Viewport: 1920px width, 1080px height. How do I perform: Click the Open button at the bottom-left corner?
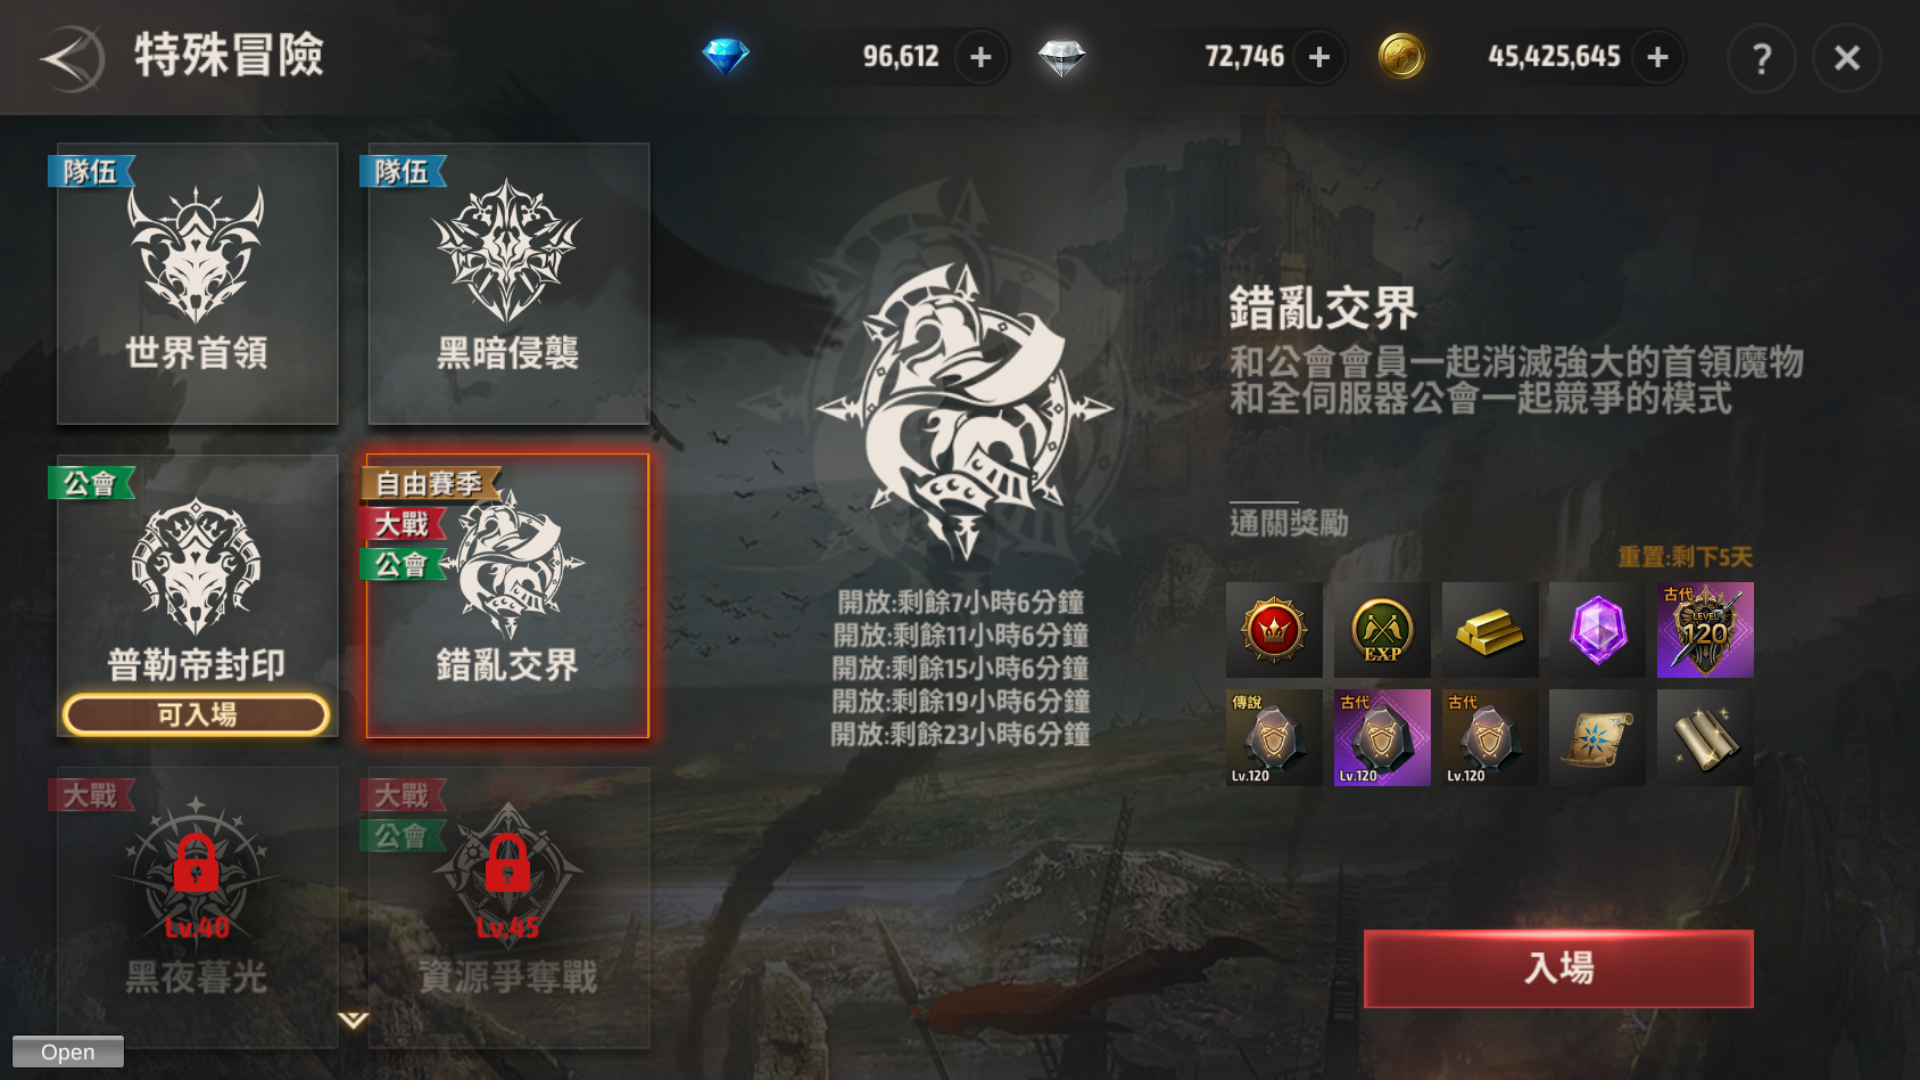pyautogui.click(x=68, y=1052)
